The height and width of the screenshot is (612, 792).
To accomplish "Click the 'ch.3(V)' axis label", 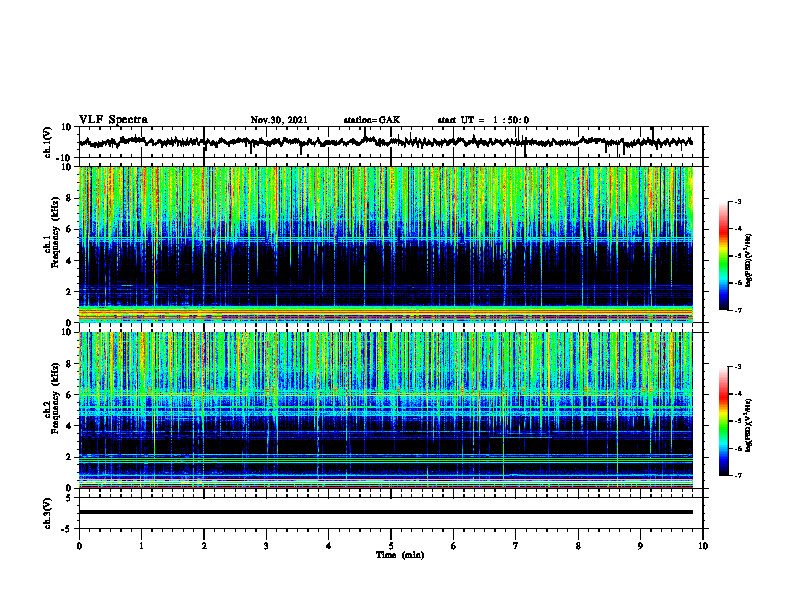I will (48, 513).
